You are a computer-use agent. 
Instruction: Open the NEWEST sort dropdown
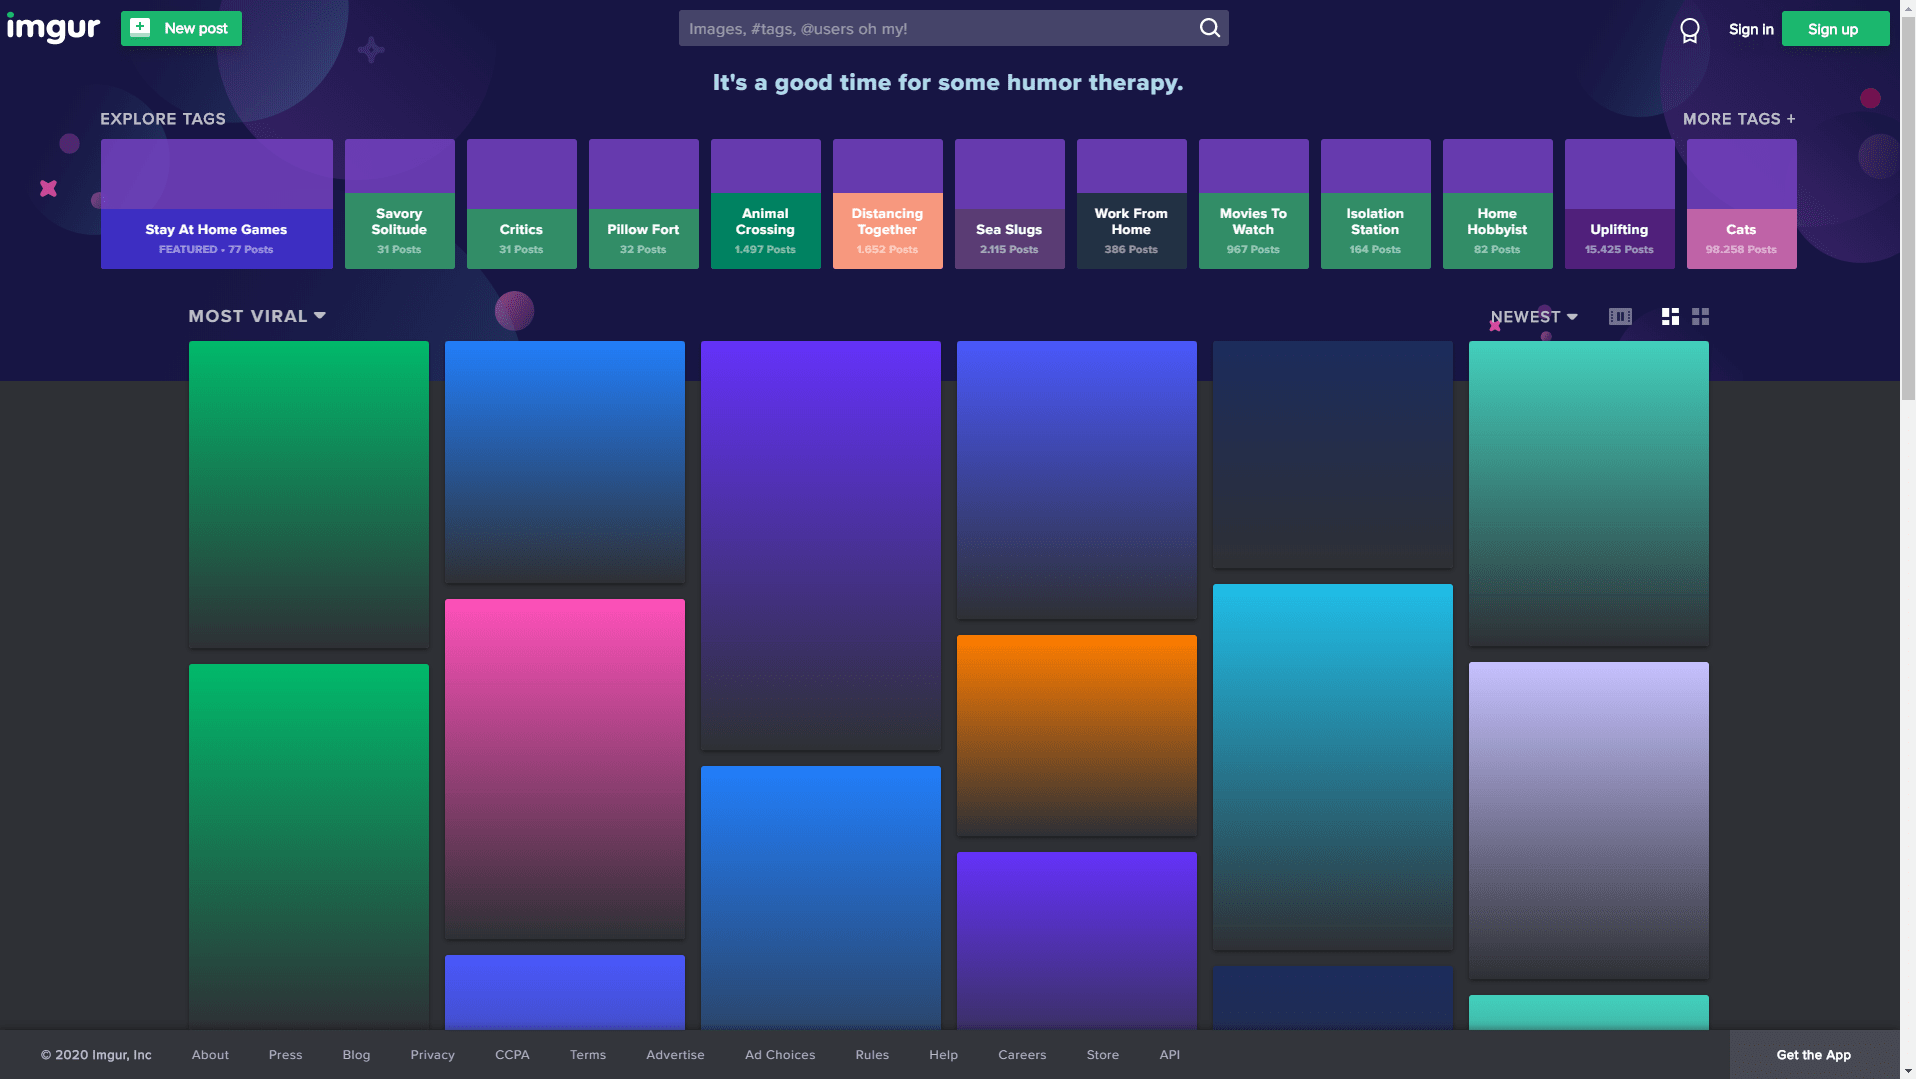click(1534, 317)
